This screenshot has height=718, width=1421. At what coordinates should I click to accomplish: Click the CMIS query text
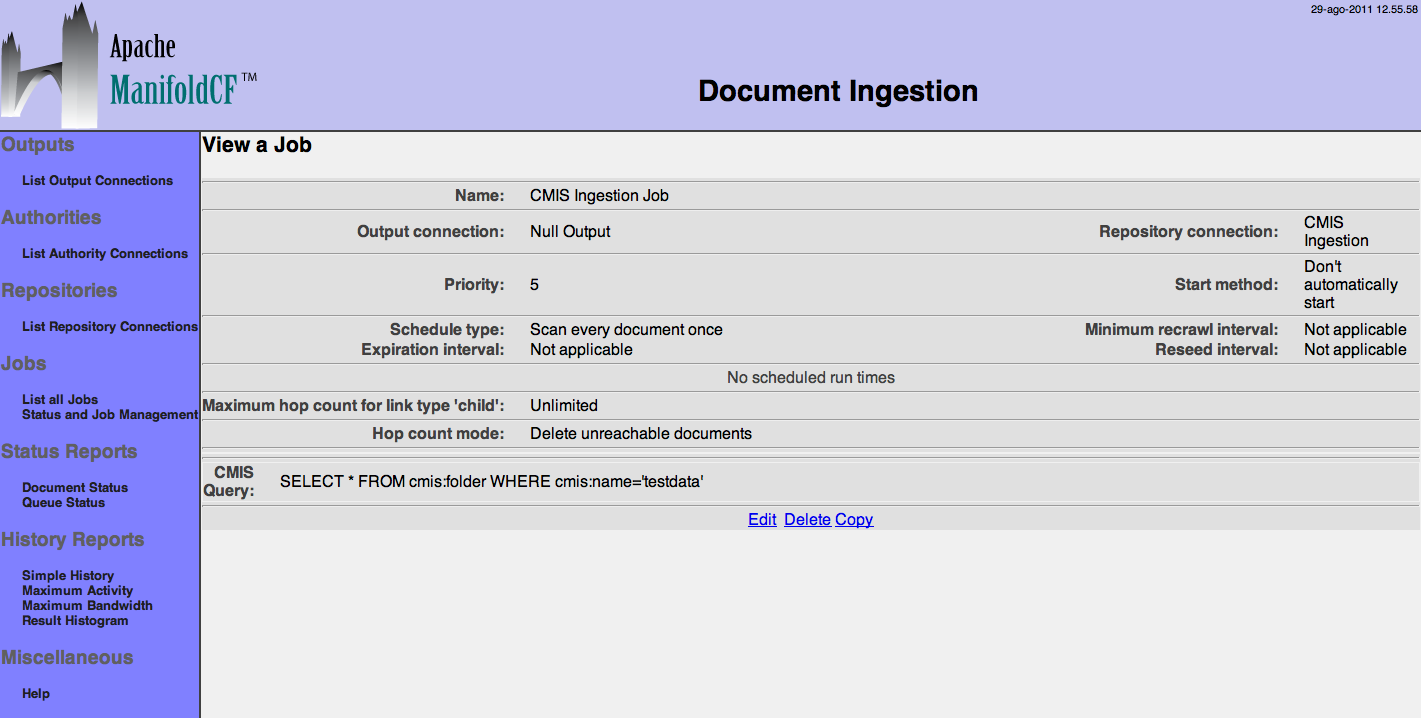coord(492,482)
